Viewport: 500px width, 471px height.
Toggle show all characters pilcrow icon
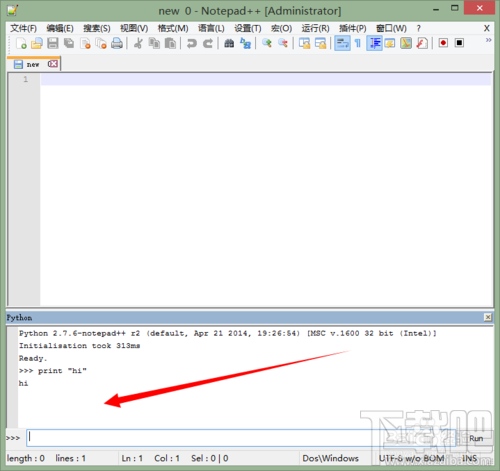click(x=358, y=43)
